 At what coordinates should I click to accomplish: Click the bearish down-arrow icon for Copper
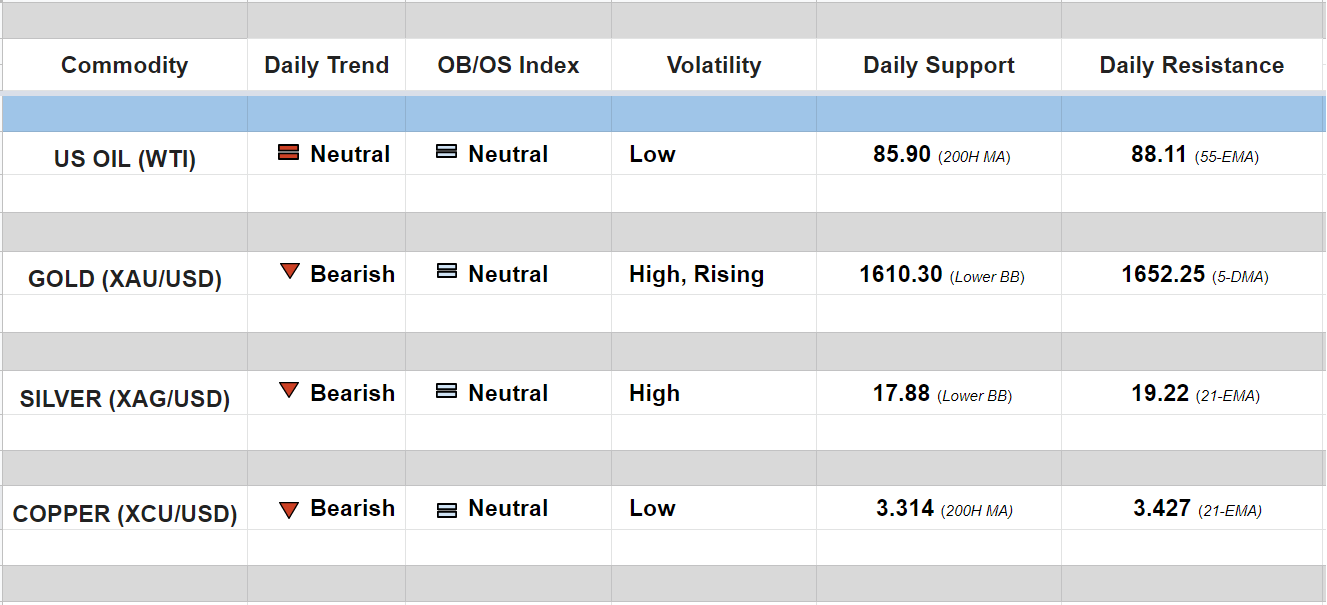tap(289, 510)
